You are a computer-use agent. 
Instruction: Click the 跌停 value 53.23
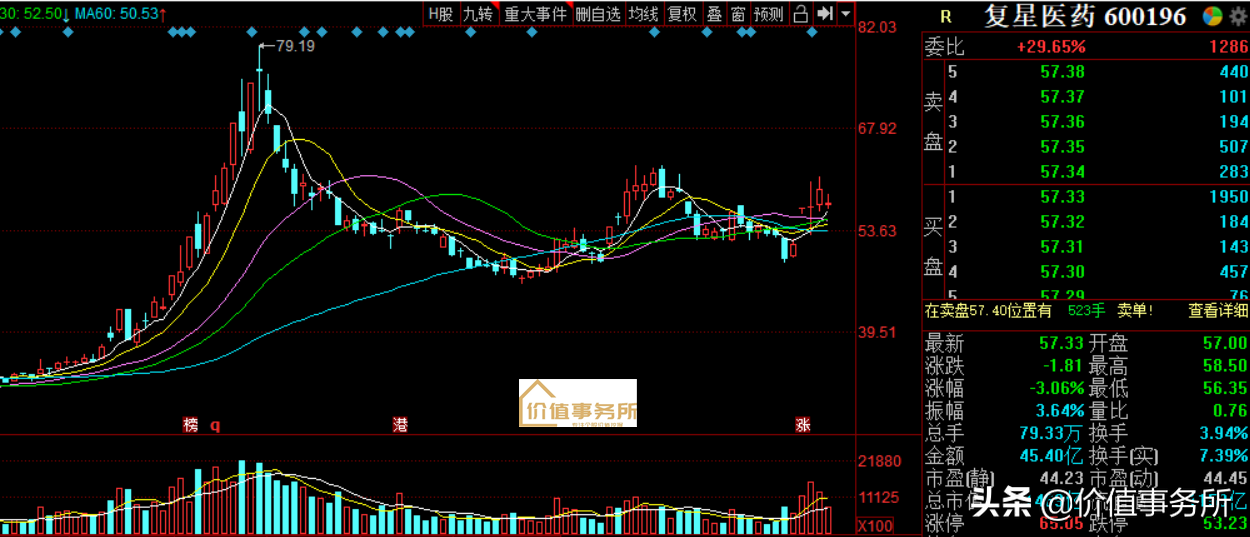(x=1226, y=524)
